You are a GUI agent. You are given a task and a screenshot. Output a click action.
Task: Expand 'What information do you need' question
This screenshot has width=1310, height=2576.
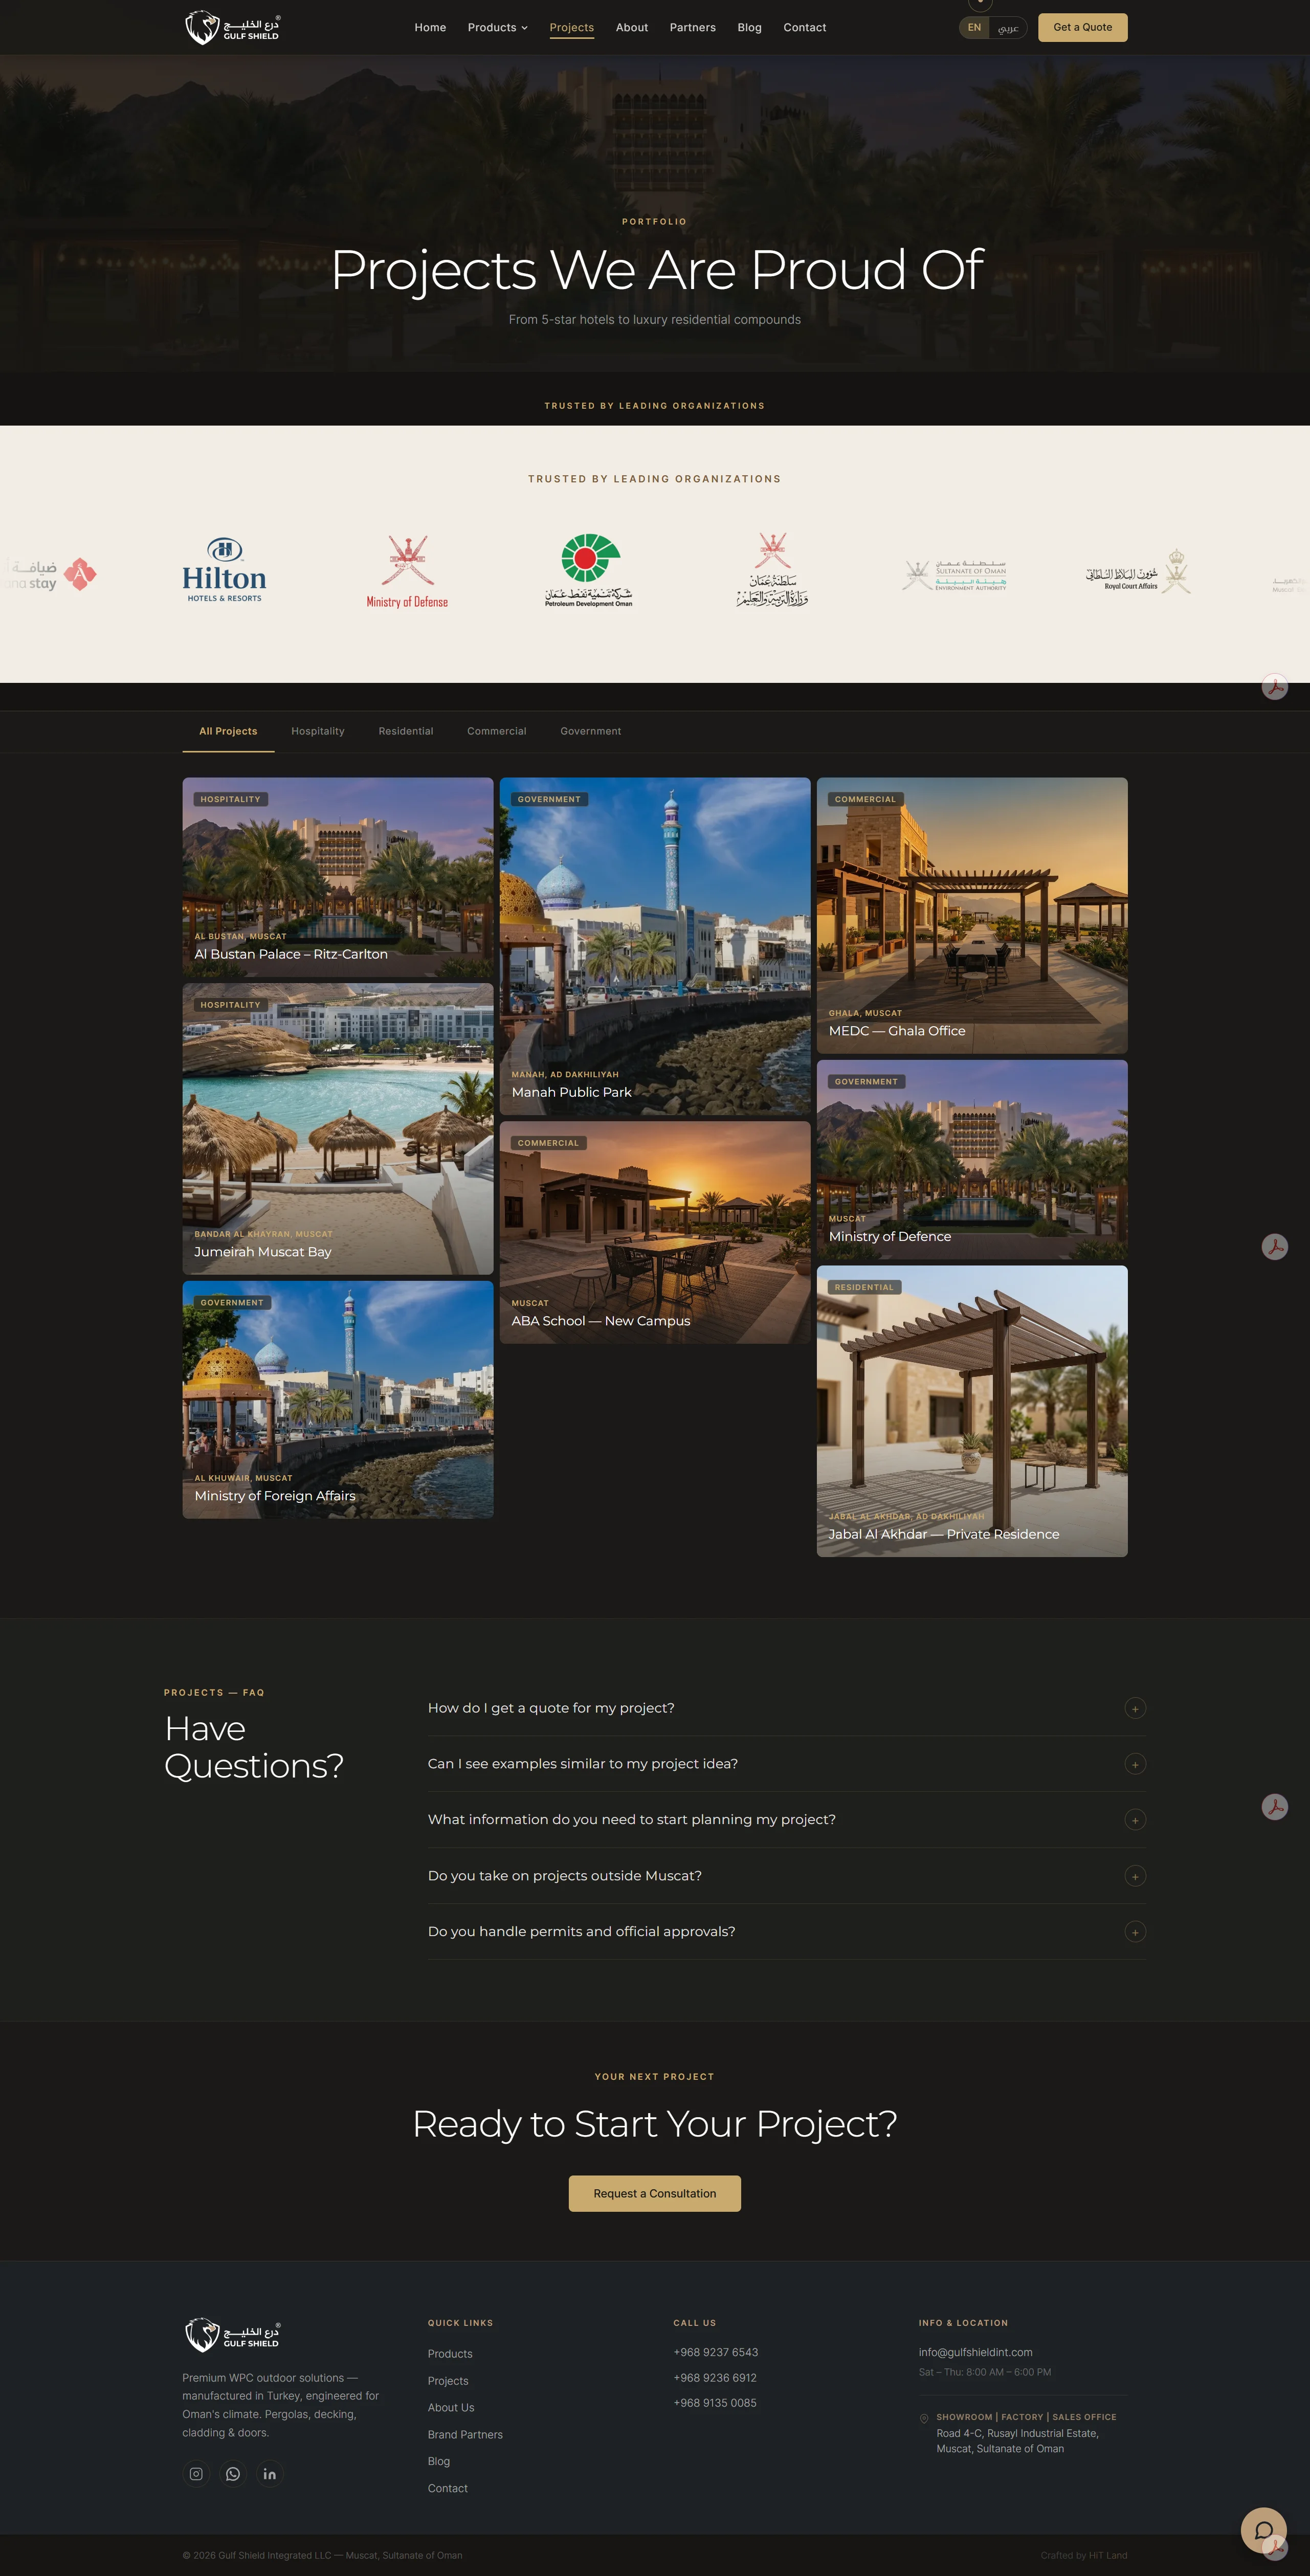787,1820
